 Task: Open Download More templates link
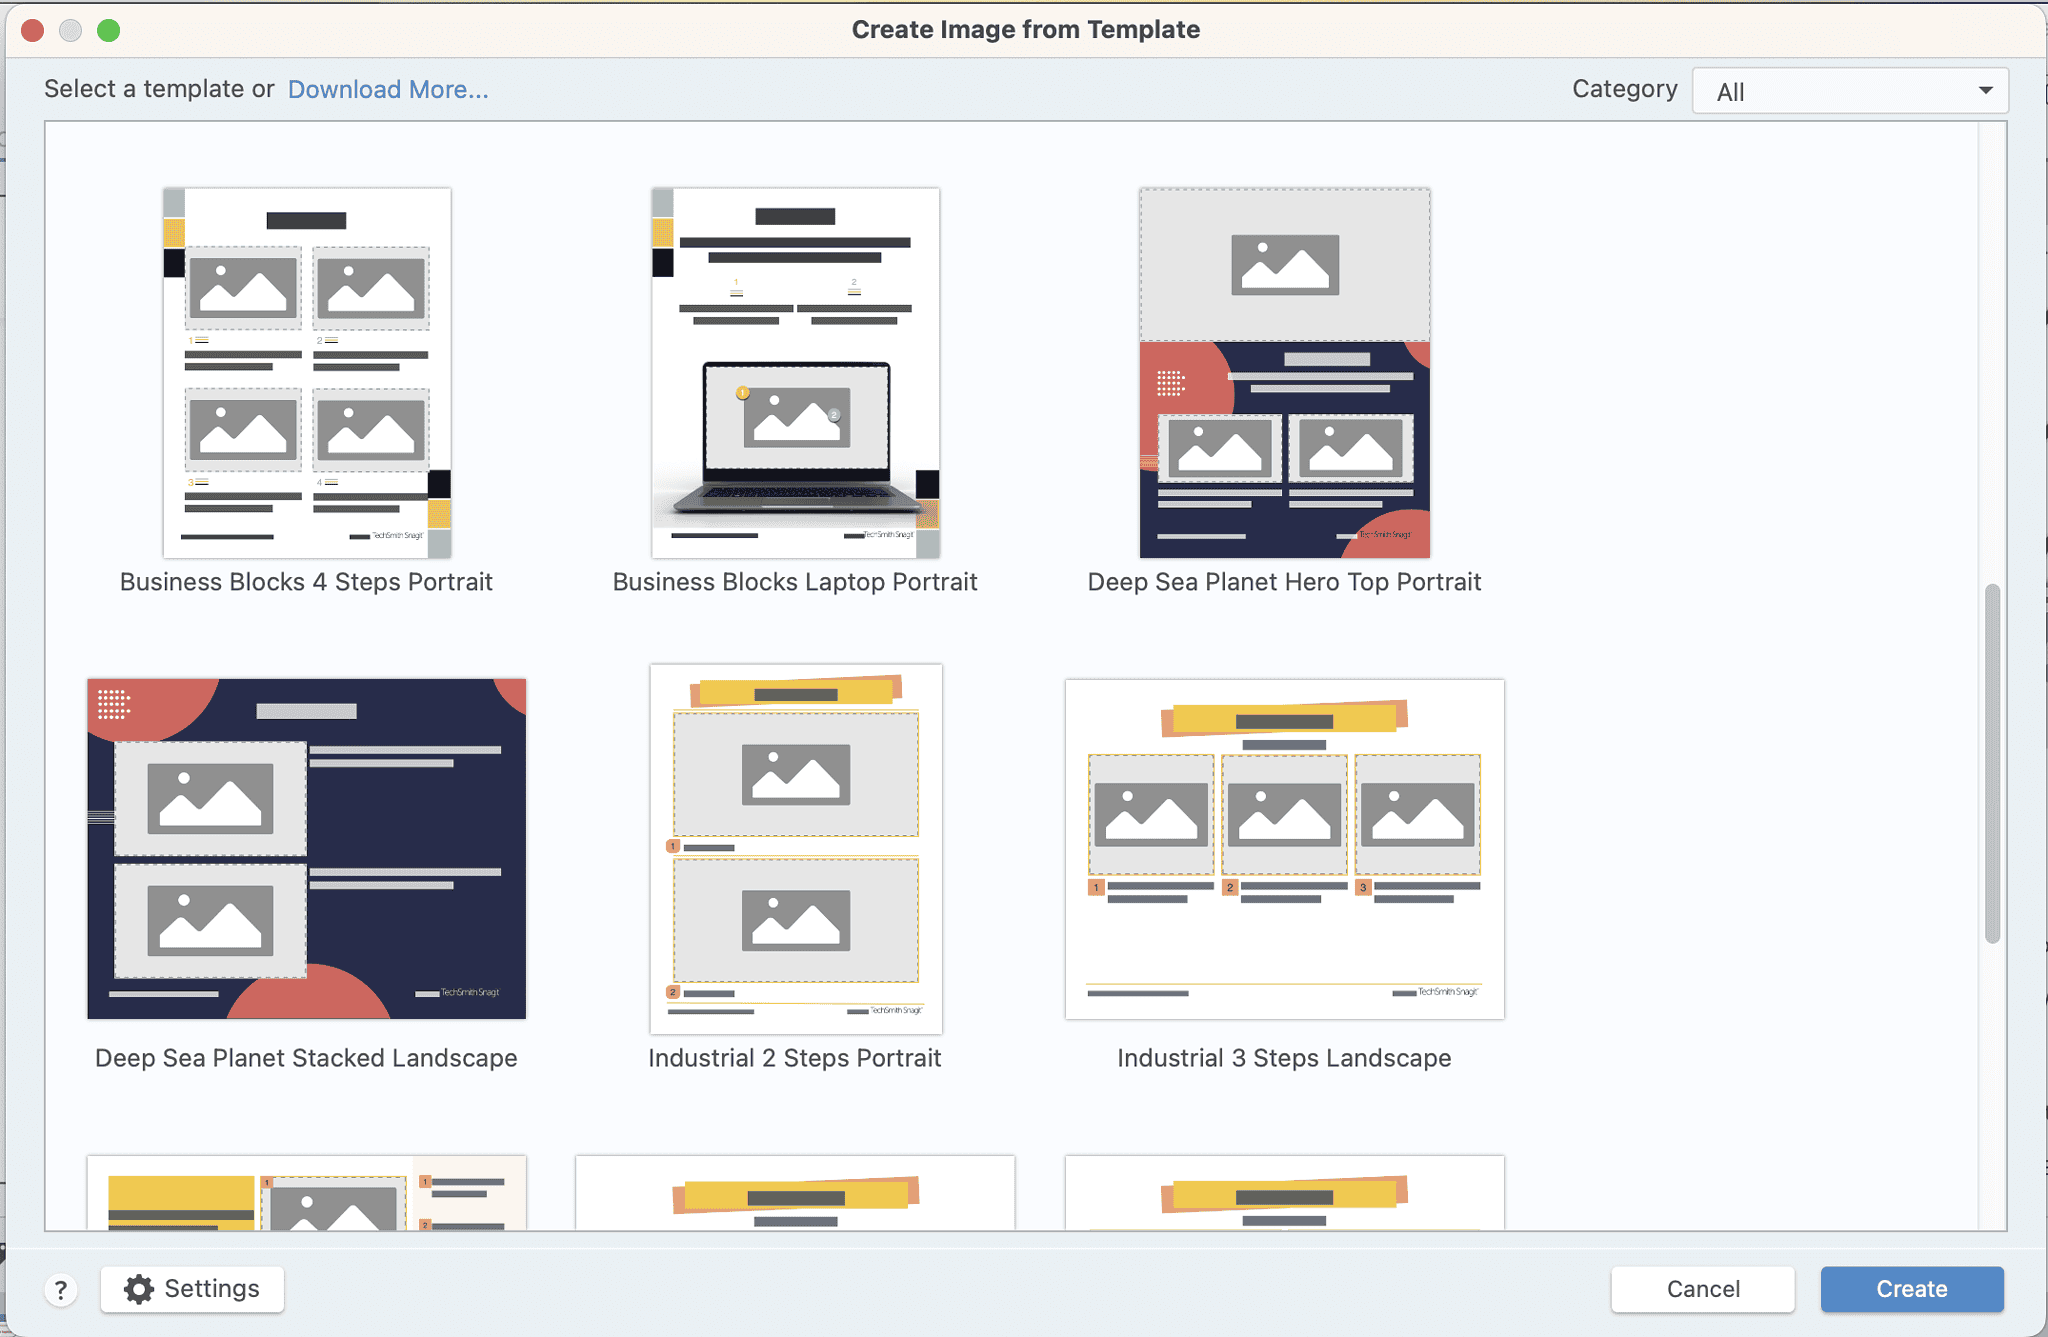coord(388,89)
